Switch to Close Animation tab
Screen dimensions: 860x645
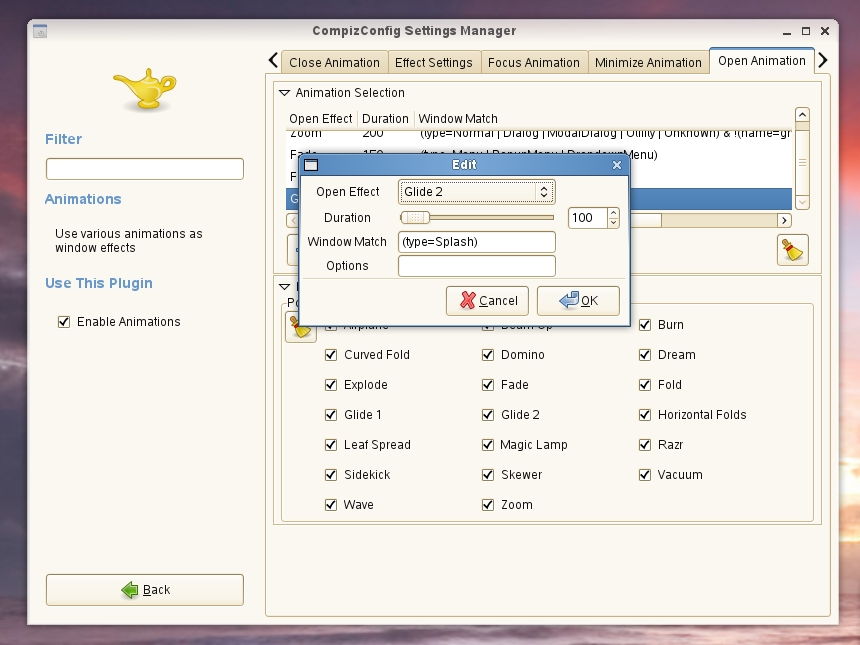coord(335,63)
